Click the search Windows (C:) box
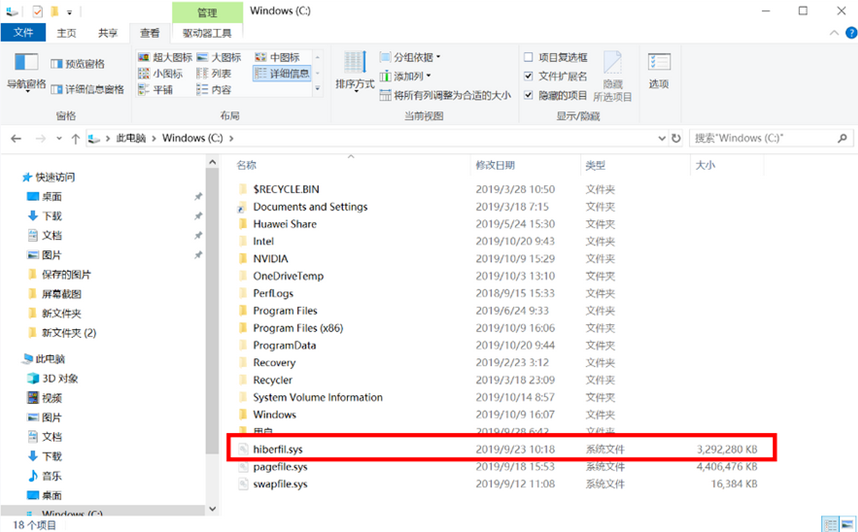The height and width of the screenshot is (532, 858). pyautogui.click(x=770, y=138)
